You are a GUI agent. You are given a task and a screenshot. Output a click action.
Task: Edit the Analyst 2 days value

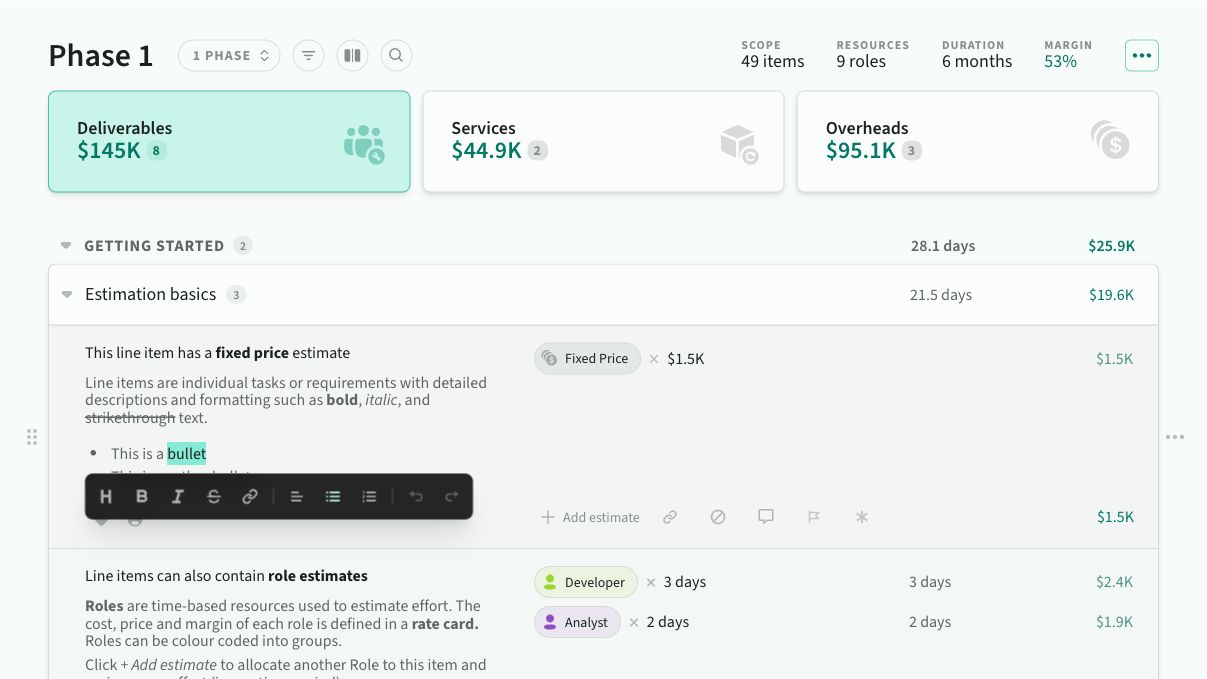tap(668, 622)
